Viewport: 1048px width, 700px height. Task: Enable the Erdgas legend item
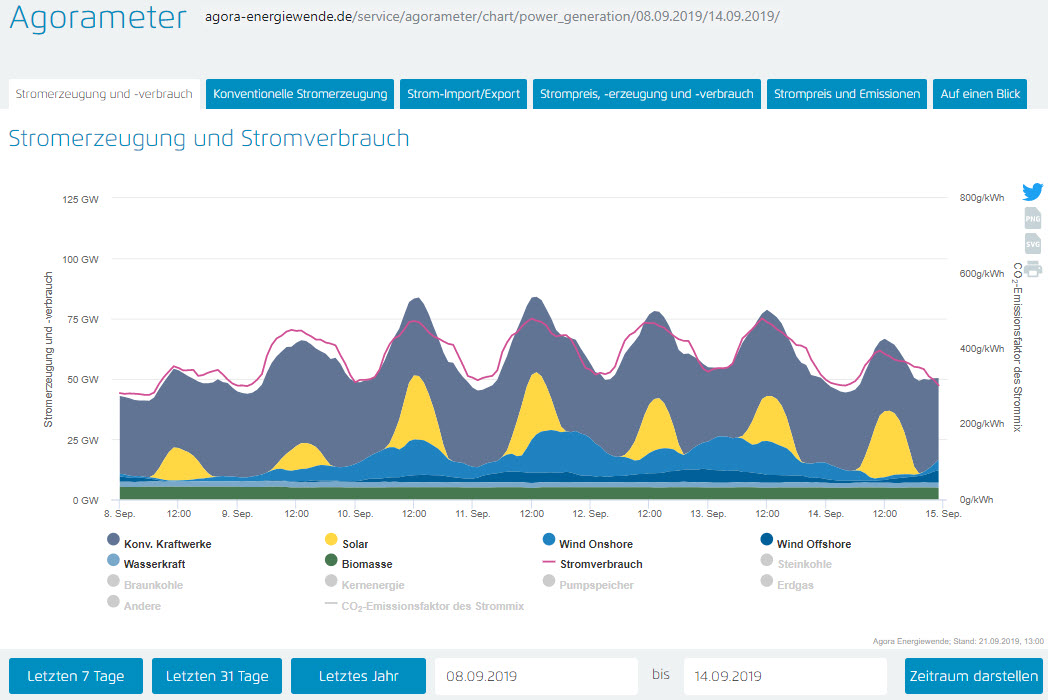(x=794, y=585)
